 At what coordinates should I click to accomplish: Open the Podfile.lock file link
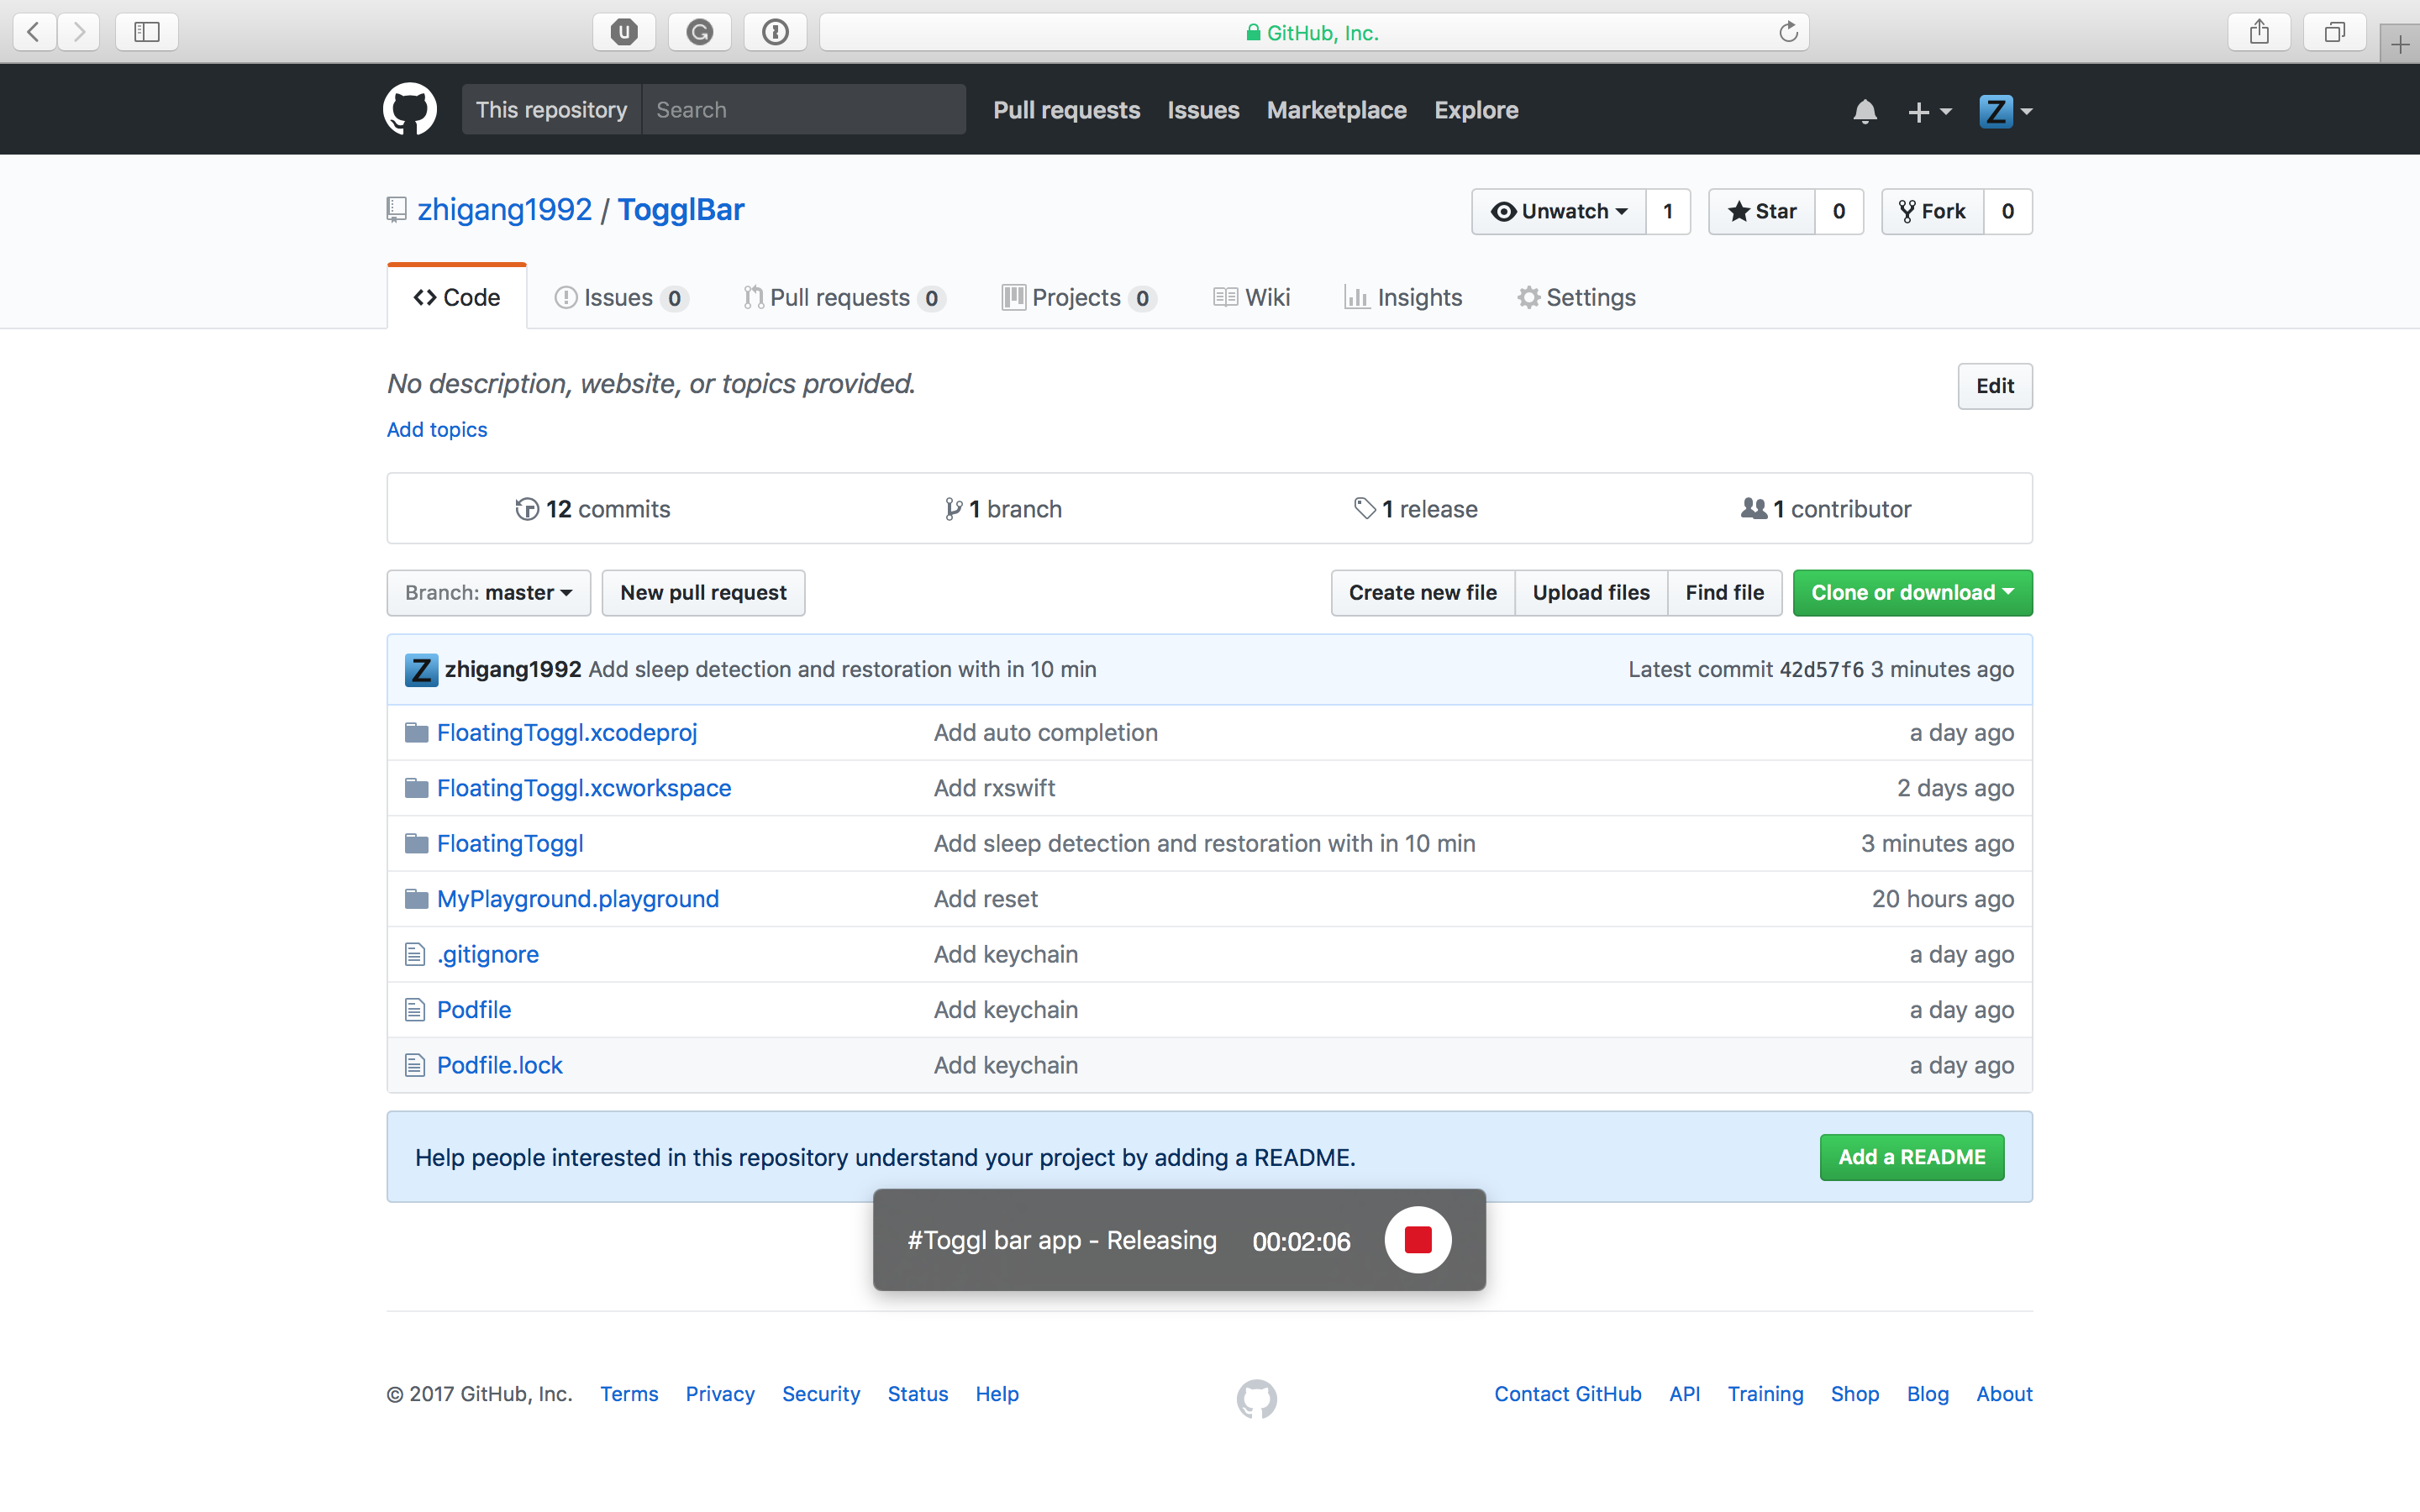tap(499, 1065)
